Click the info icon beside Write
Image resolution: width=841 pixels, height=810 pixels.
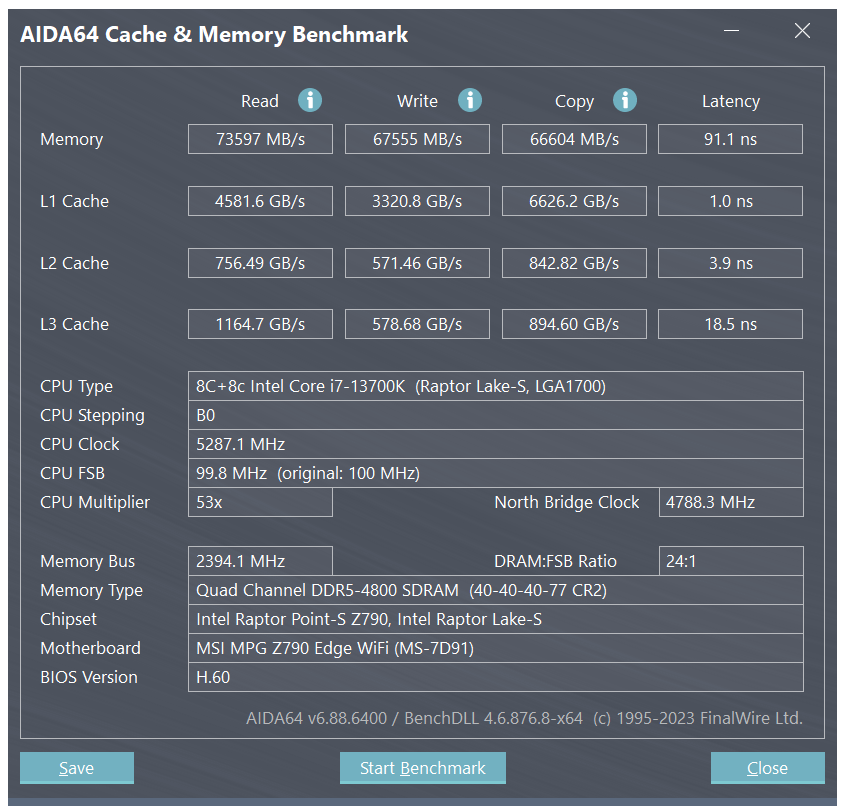point(470,100)
